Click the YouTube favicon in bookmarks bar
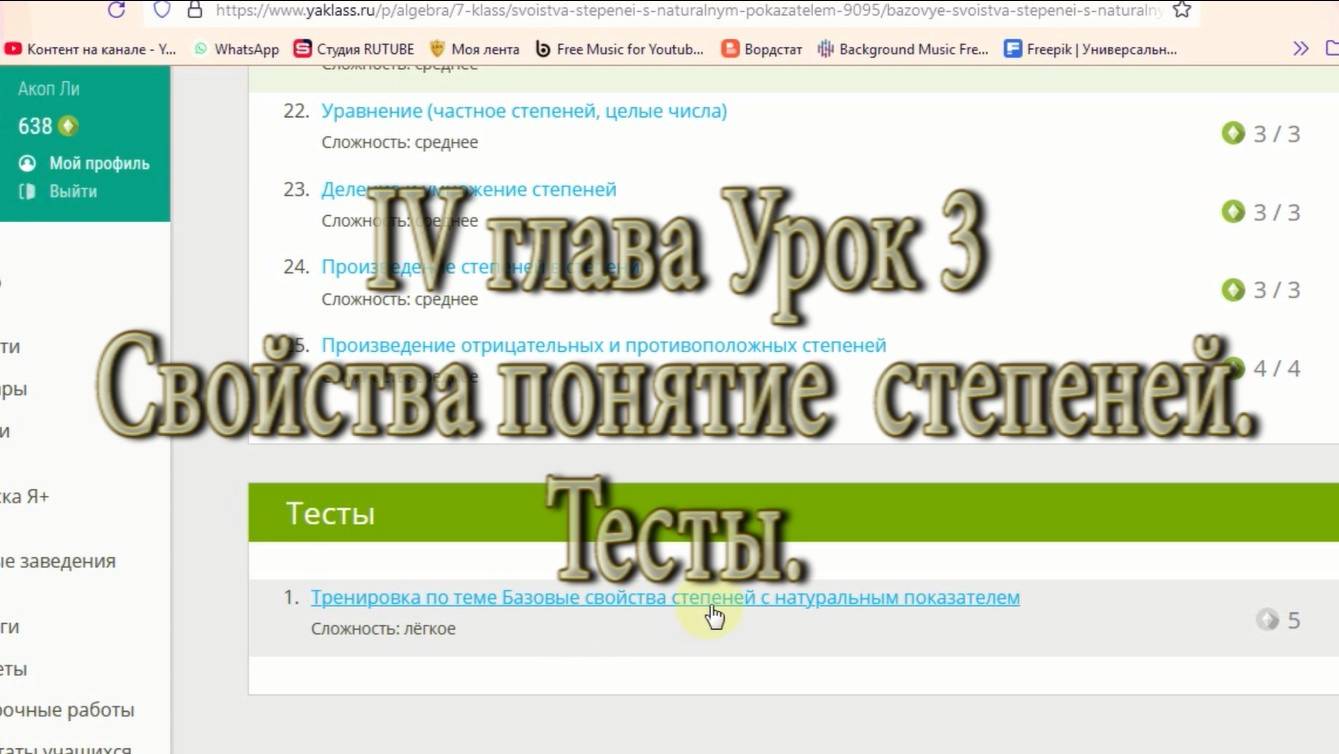Screen dimensions: 1339x754 (13, 48)
